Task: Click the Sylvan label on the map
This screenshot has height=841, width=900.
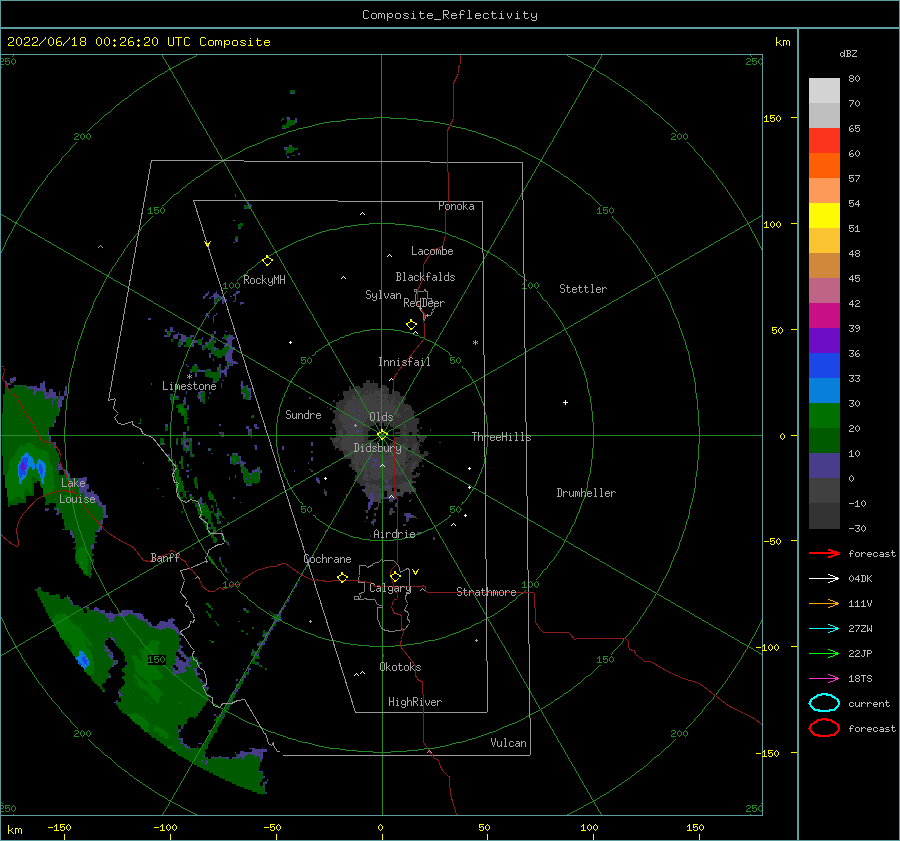Action: 383,295
